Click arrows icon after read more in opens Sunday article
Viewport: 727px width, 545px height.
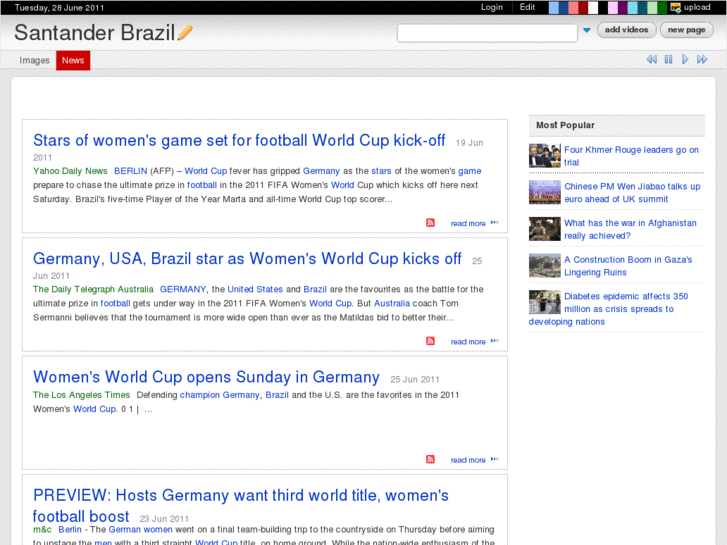tap(494, 459)
